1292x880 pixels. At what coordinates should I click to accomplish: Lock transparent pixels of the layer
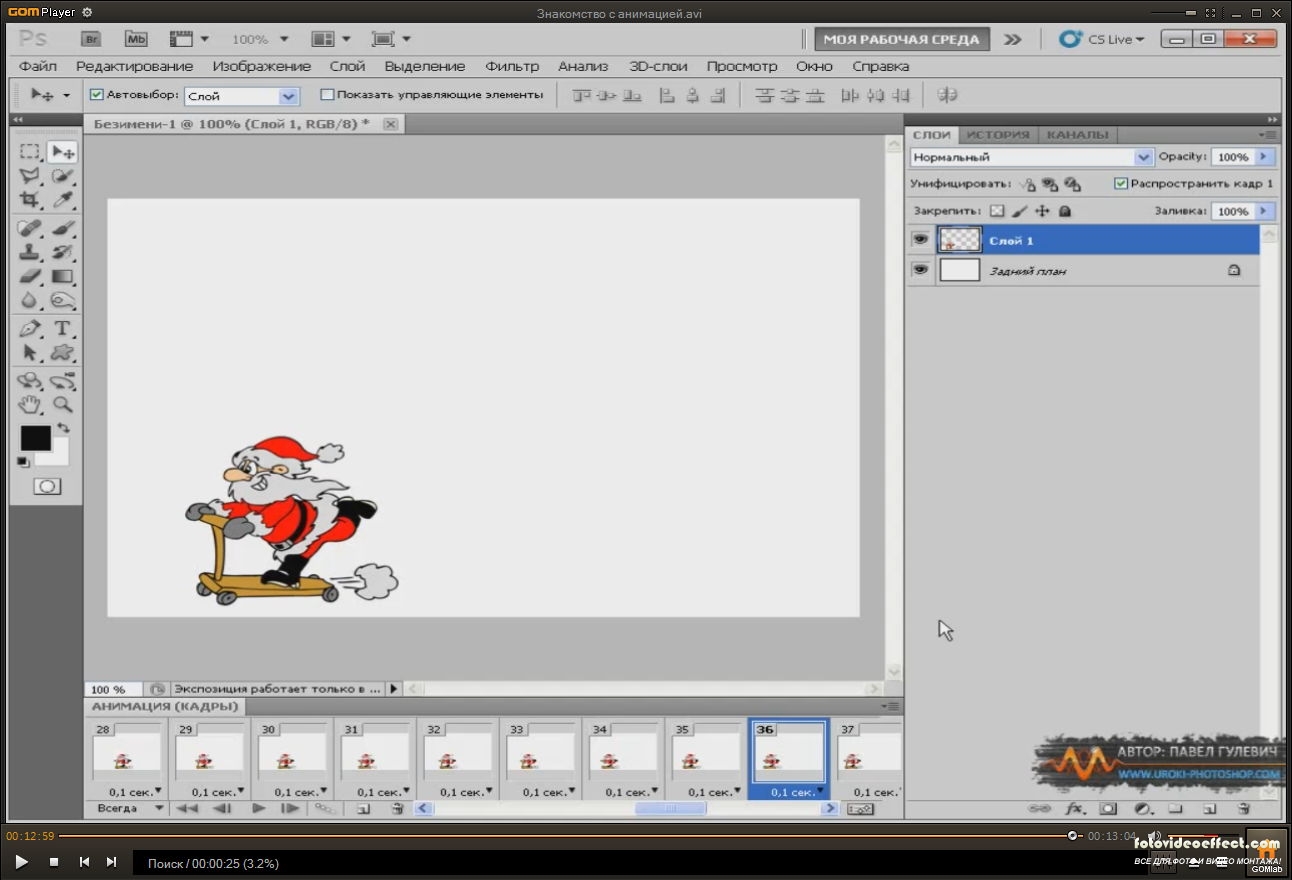997,211
